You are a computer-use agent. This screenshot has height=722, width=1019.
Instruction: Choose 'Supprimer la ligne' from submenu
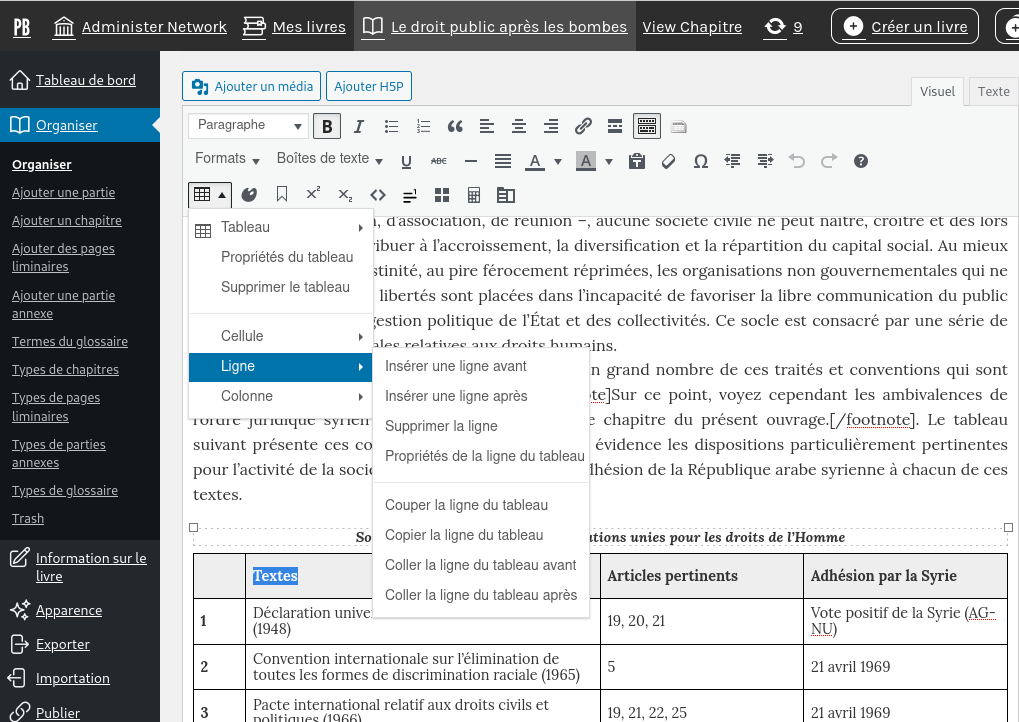click(441, 426)
